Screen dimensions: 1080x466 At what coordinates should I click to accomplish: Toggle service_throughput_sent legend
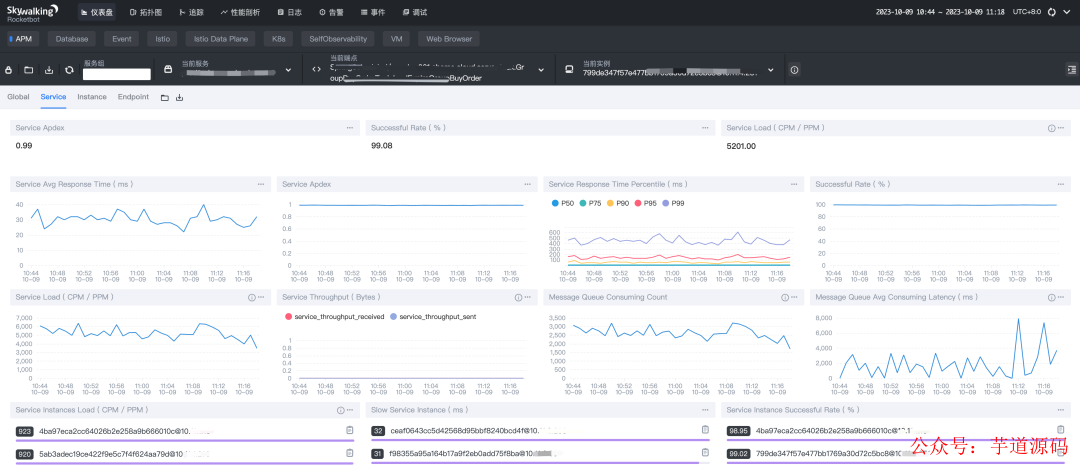coord(433,317)
